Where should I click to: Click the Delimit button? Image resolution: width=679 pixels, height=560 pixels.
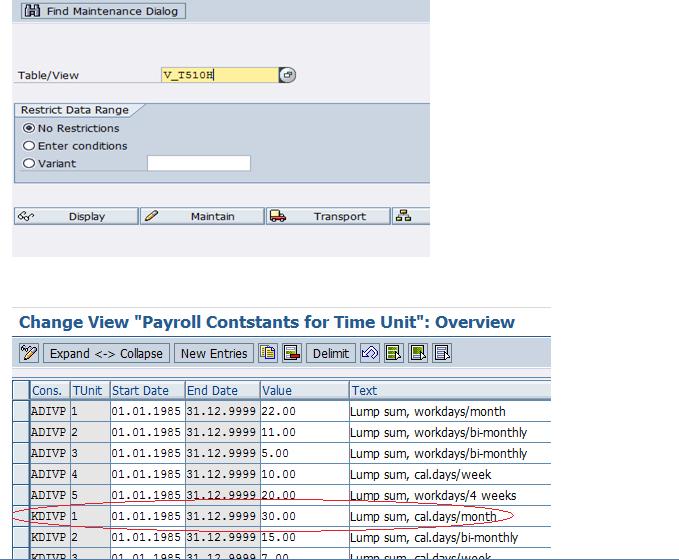(x=330, y=353)
